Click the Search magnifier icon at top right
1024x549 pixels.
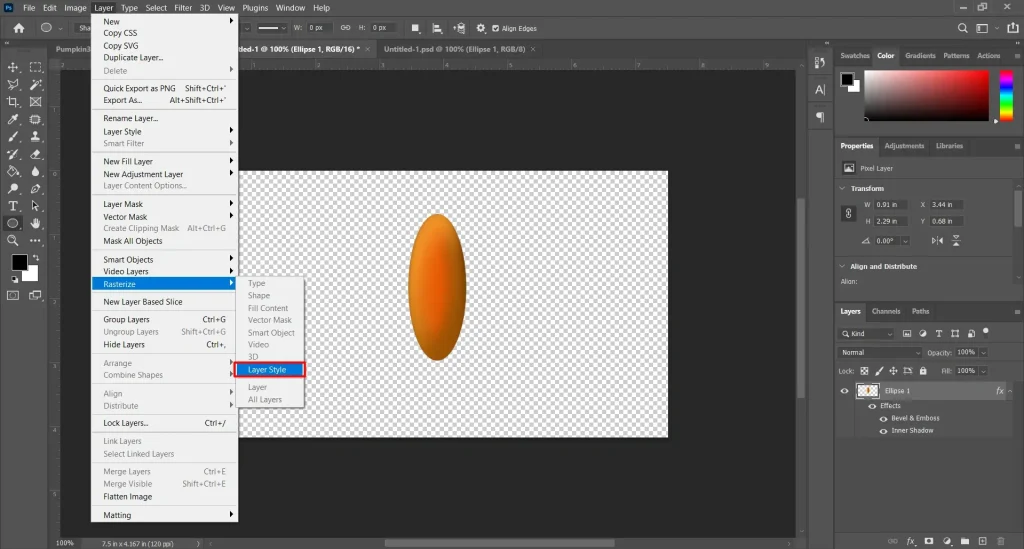(x=963, y=28)
